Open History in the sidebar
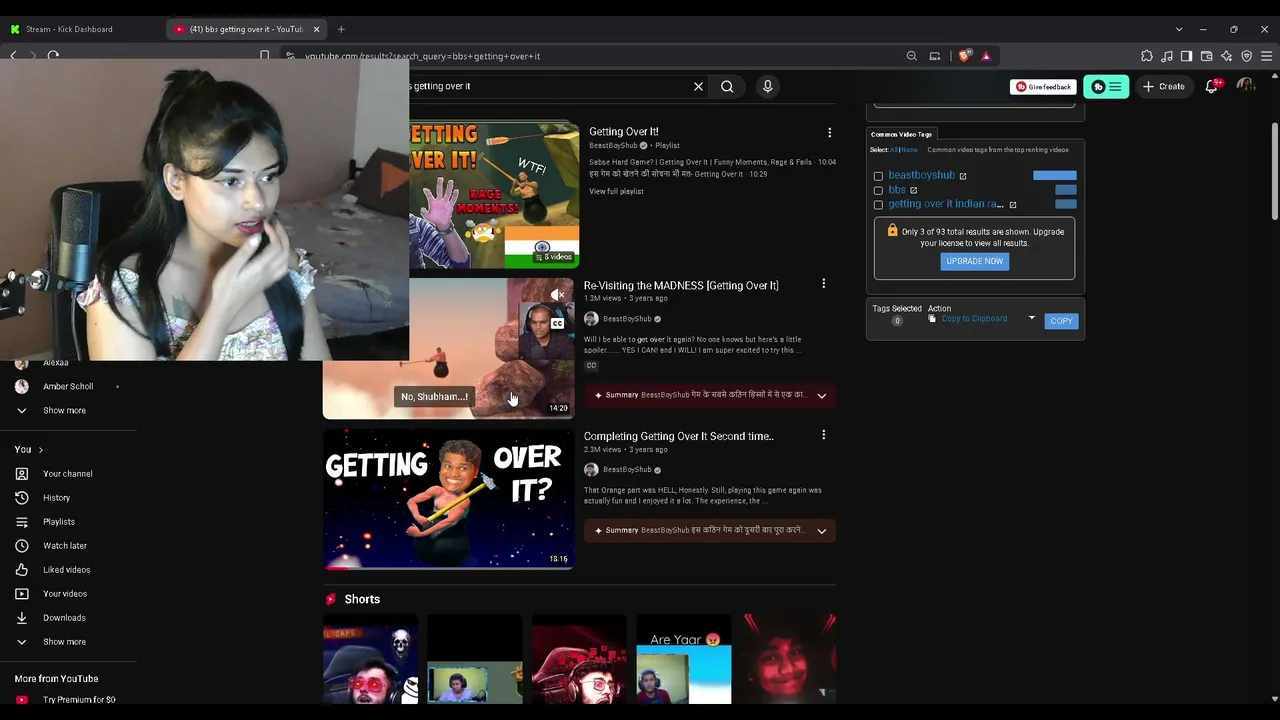 click(56, 497)
